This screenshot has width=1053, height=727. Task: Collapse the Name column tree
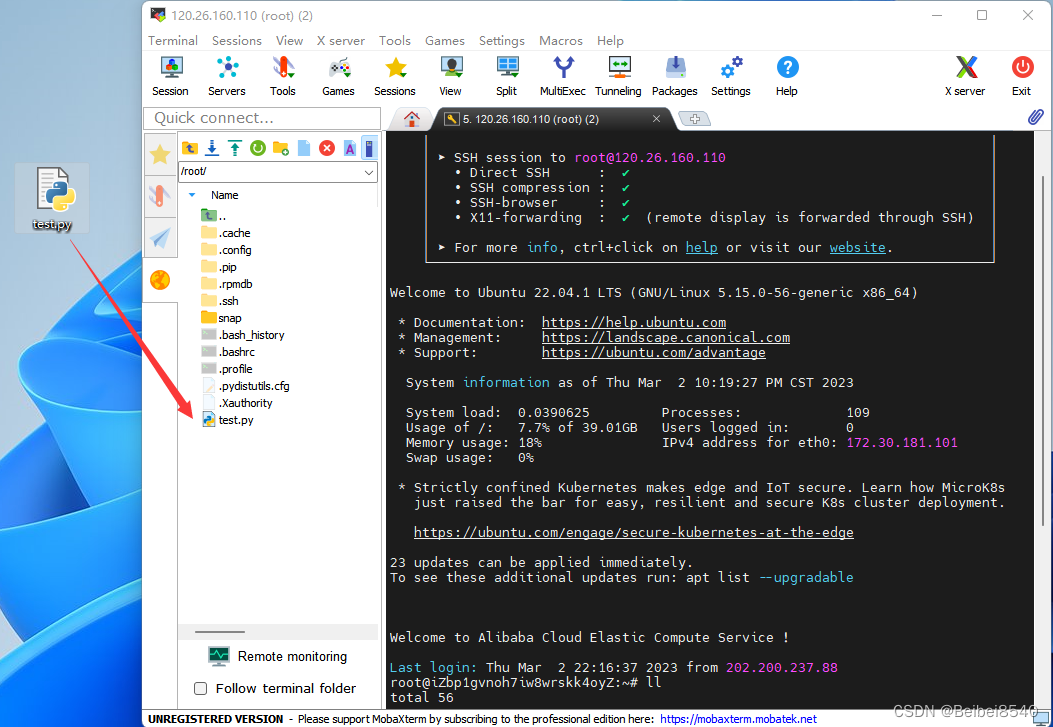coord(190,195)
